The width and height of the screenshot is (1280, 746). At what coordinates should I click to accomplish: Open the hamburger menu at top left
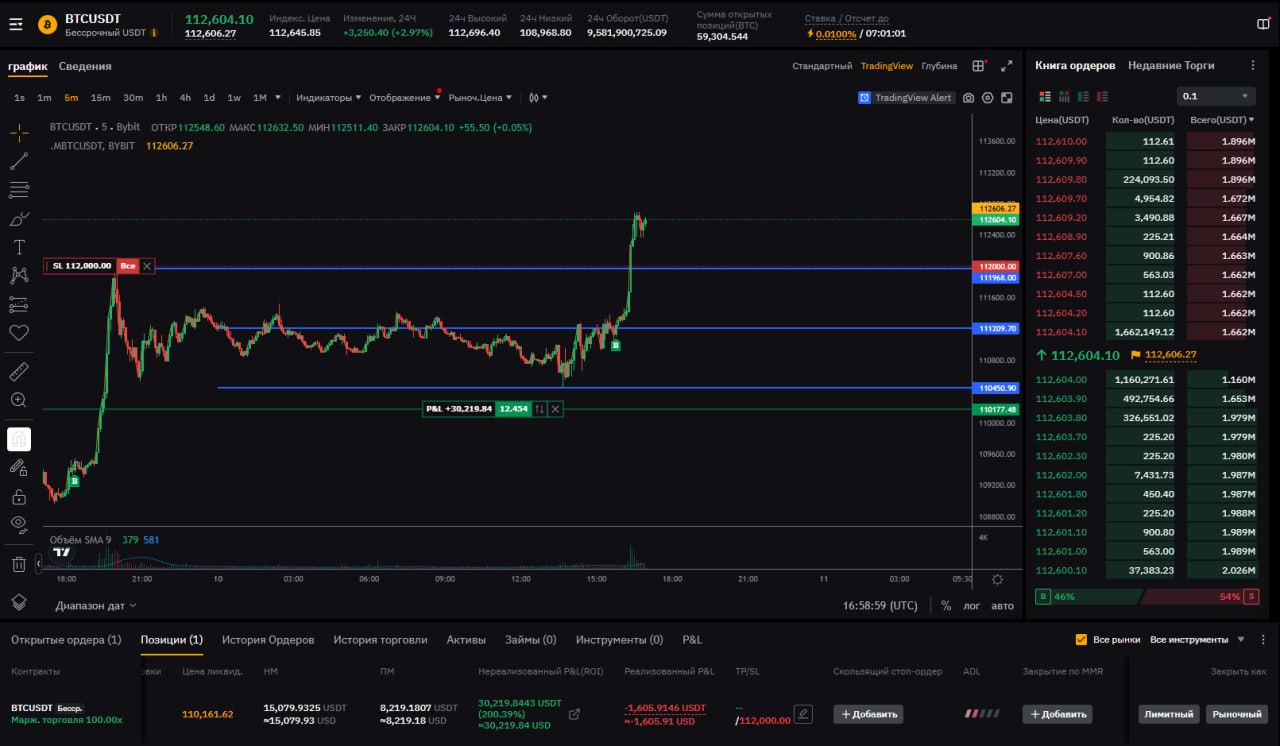pyautogui.click(x=15, y=24)
